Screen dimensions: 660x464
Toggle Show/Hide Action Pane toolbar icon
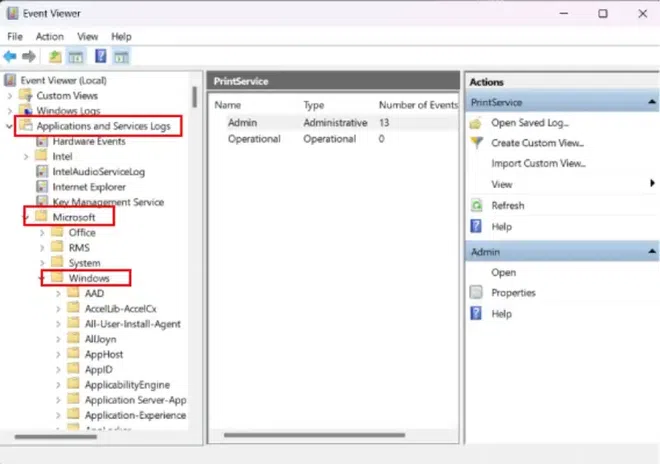[121, 56]
